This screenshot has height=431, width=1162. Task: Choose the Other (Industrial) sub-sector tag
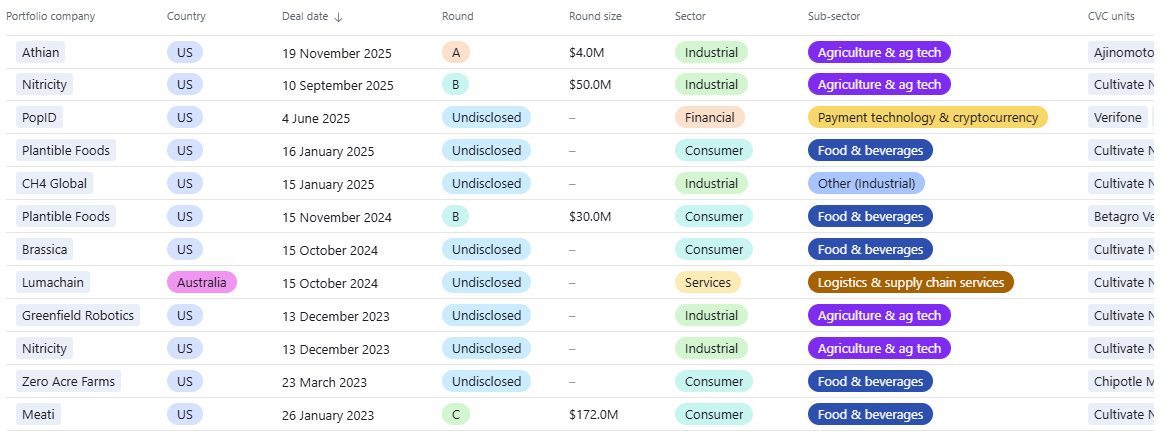[866, 184]
